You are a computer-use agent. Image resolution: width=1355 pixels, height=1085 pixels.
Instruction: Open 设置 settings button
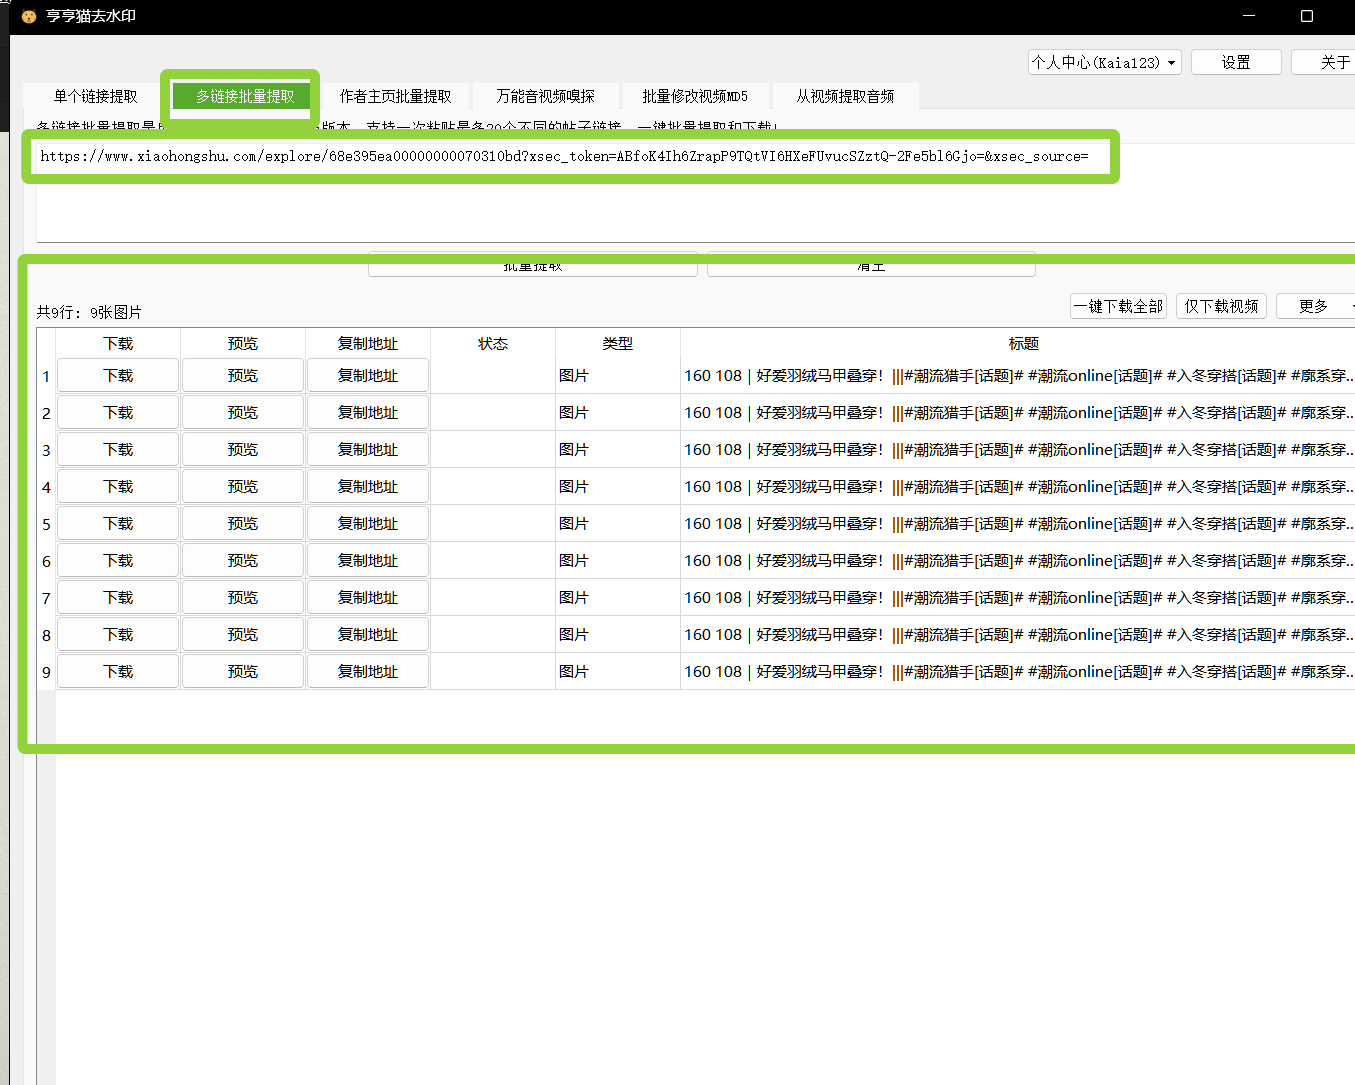coord(1235,62)
